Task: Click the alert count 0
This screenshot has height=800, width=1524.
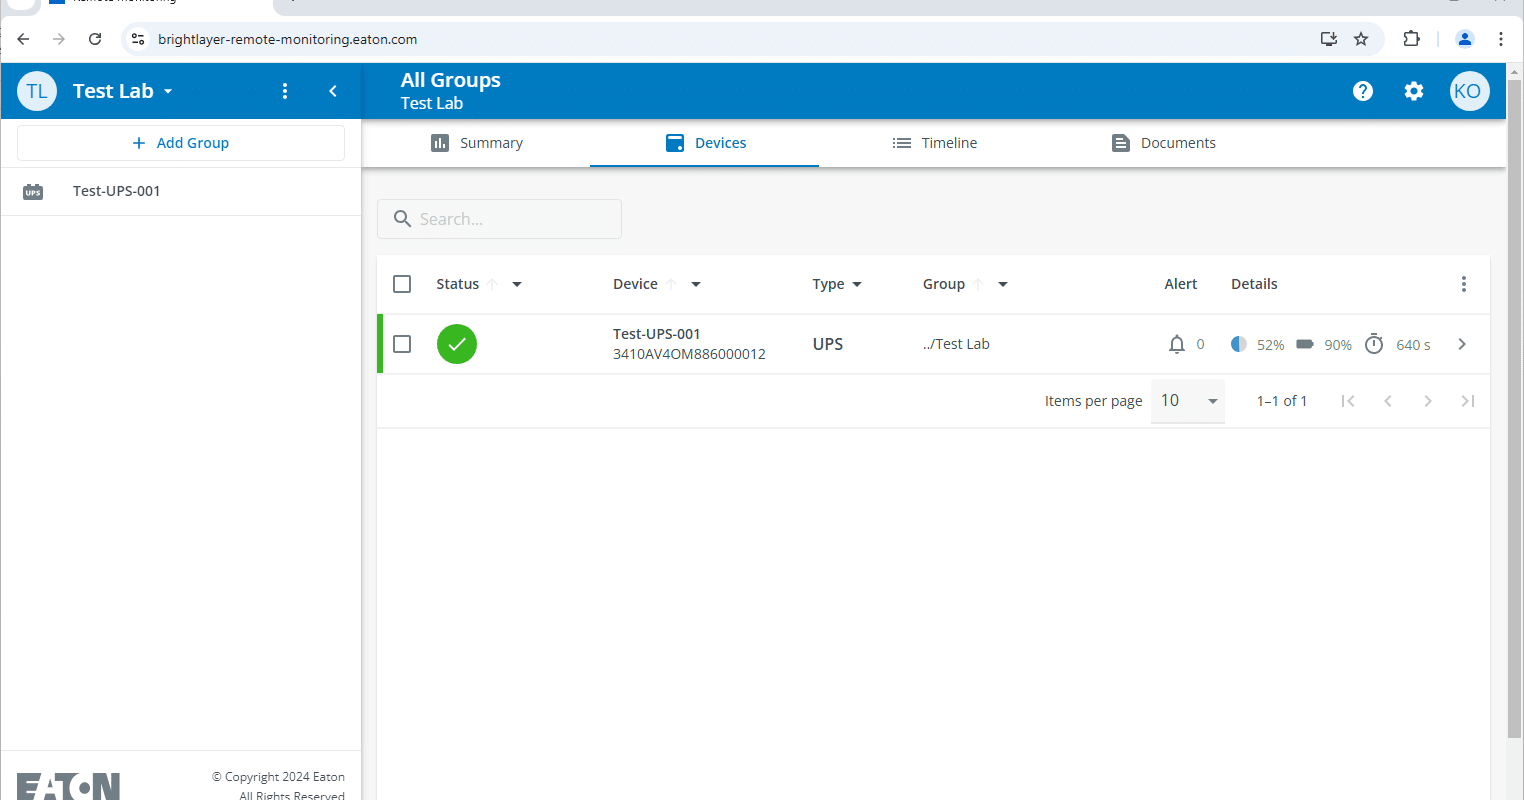Action: 1200,344
